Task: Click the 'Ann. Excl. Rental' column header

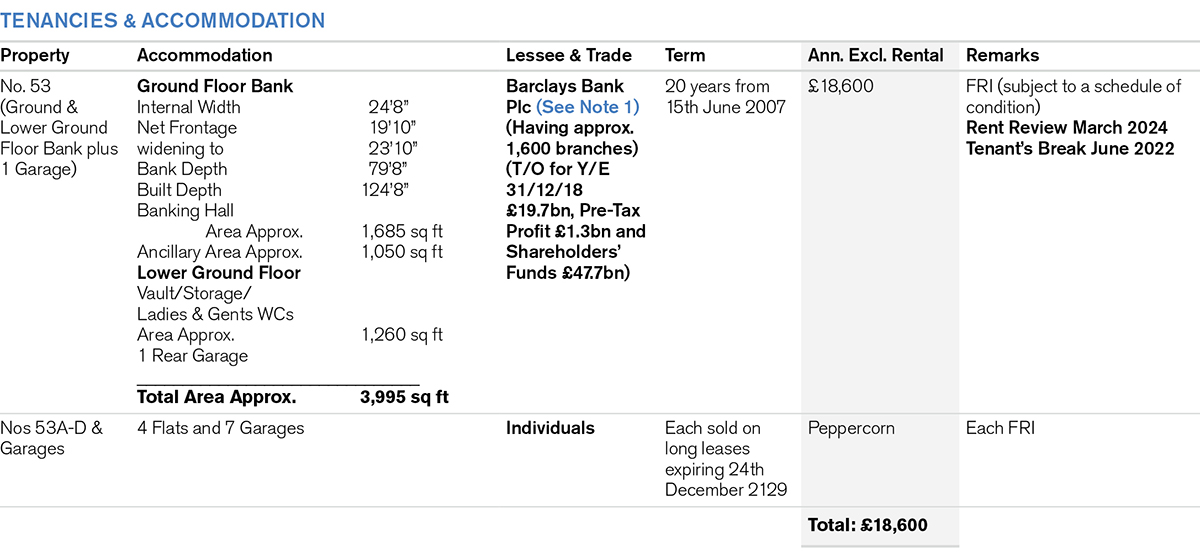Action: point(874,56)
